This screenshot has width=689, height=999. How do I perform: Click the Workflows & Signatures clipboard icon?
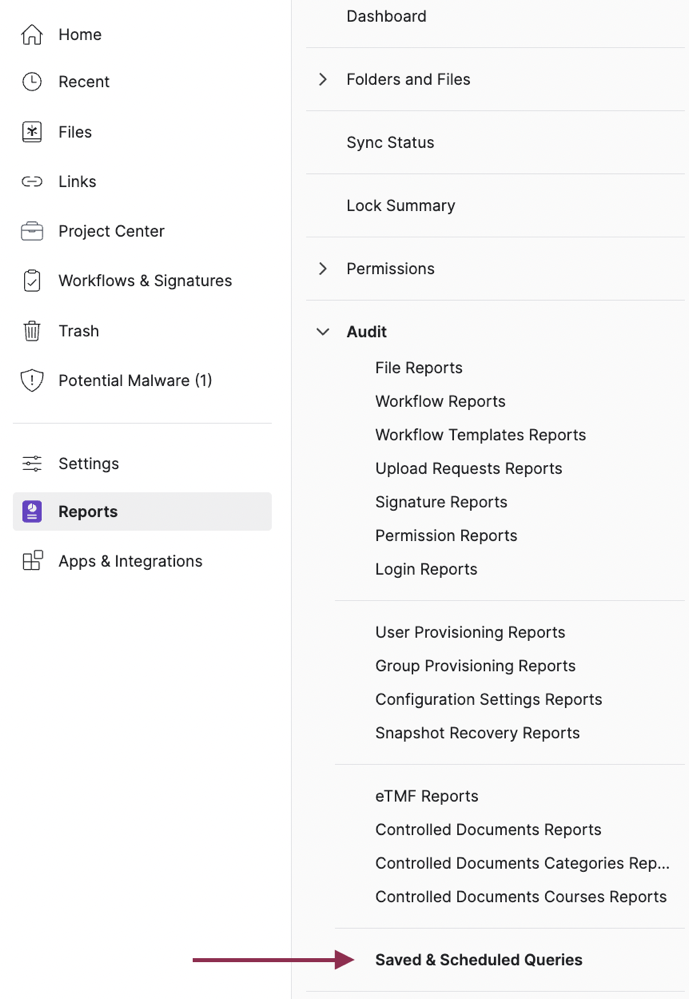point(32,281)
